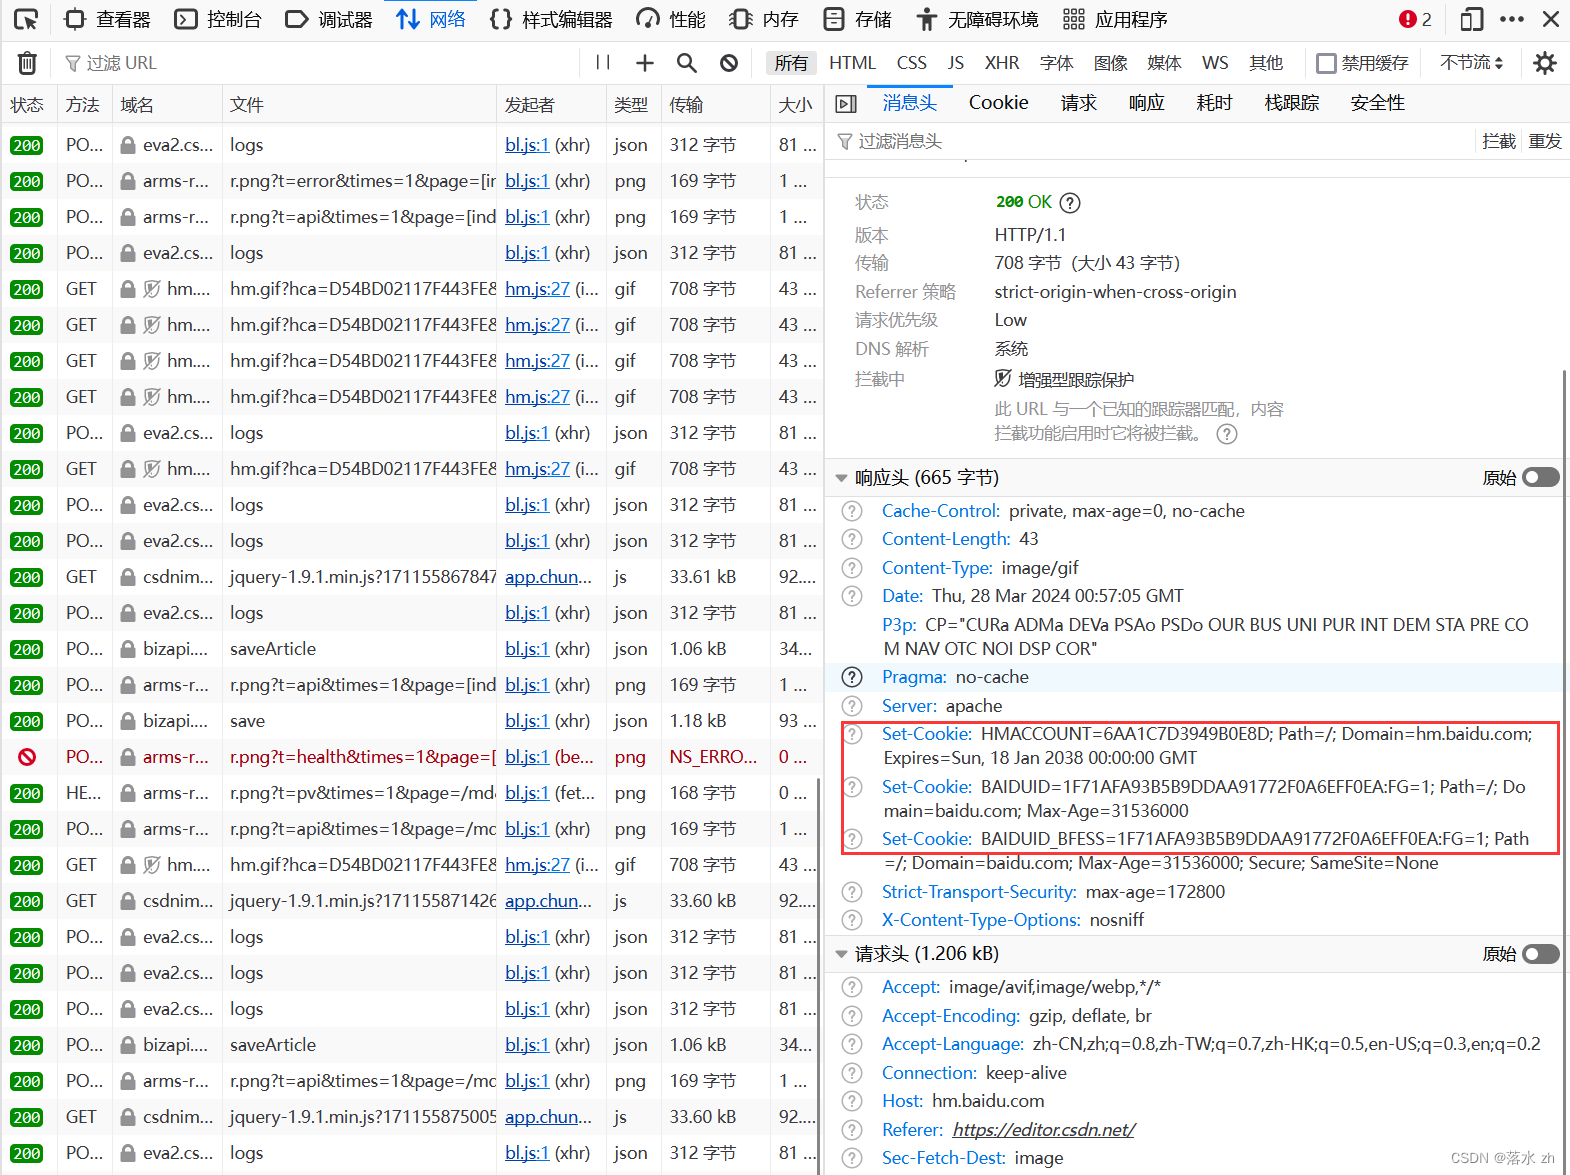Filter requests by 字体
The image size is (1570, 1175).
point(1057,63)
